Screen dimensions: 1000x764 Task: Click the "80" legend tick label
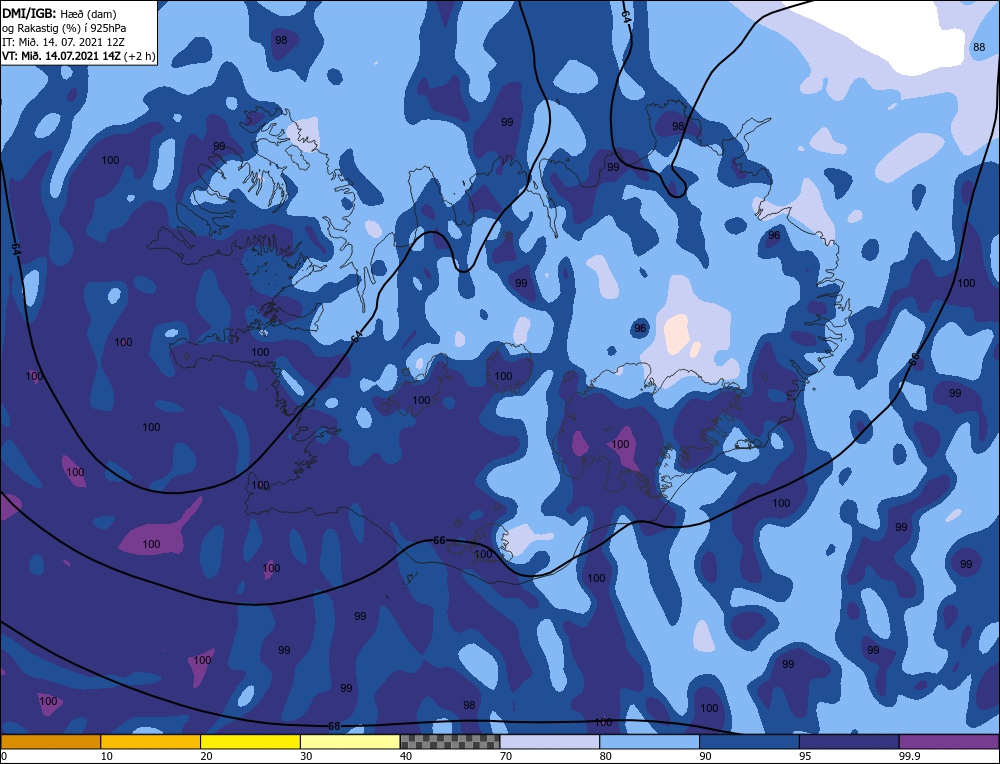point(605,756)
